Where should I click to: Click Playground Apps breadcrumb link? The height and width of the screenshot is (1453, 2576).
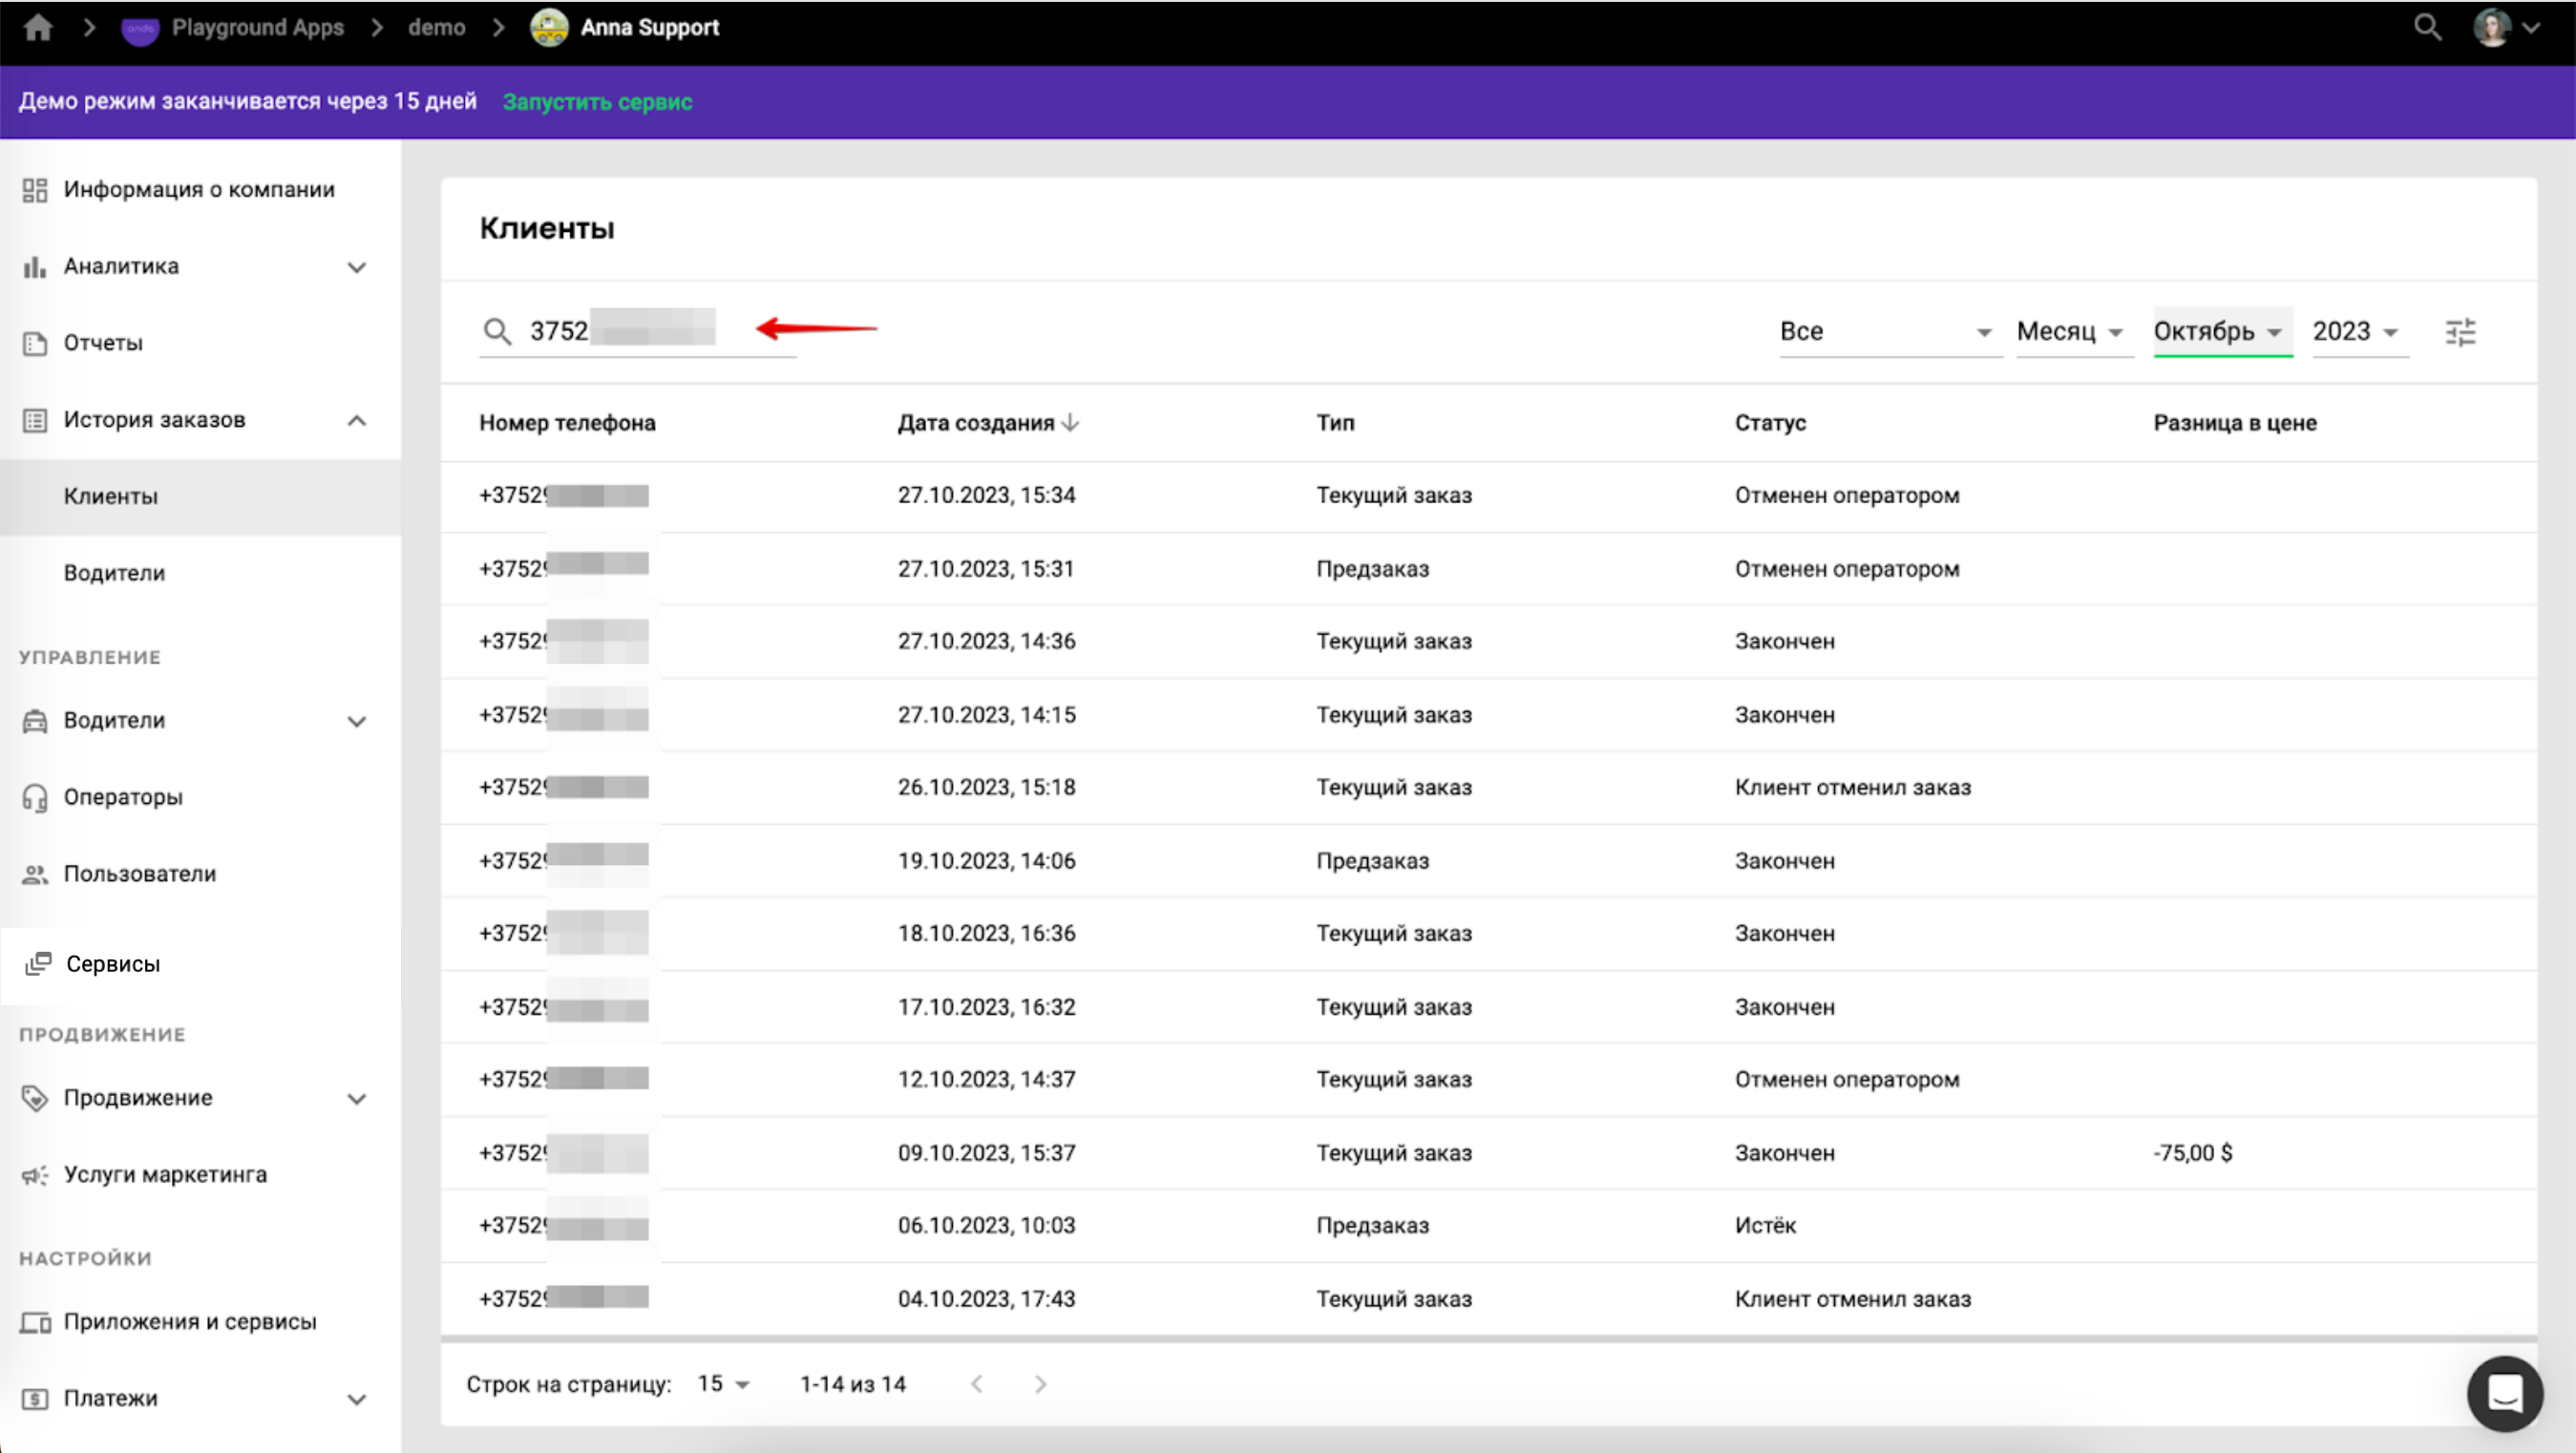pos(257,28)
